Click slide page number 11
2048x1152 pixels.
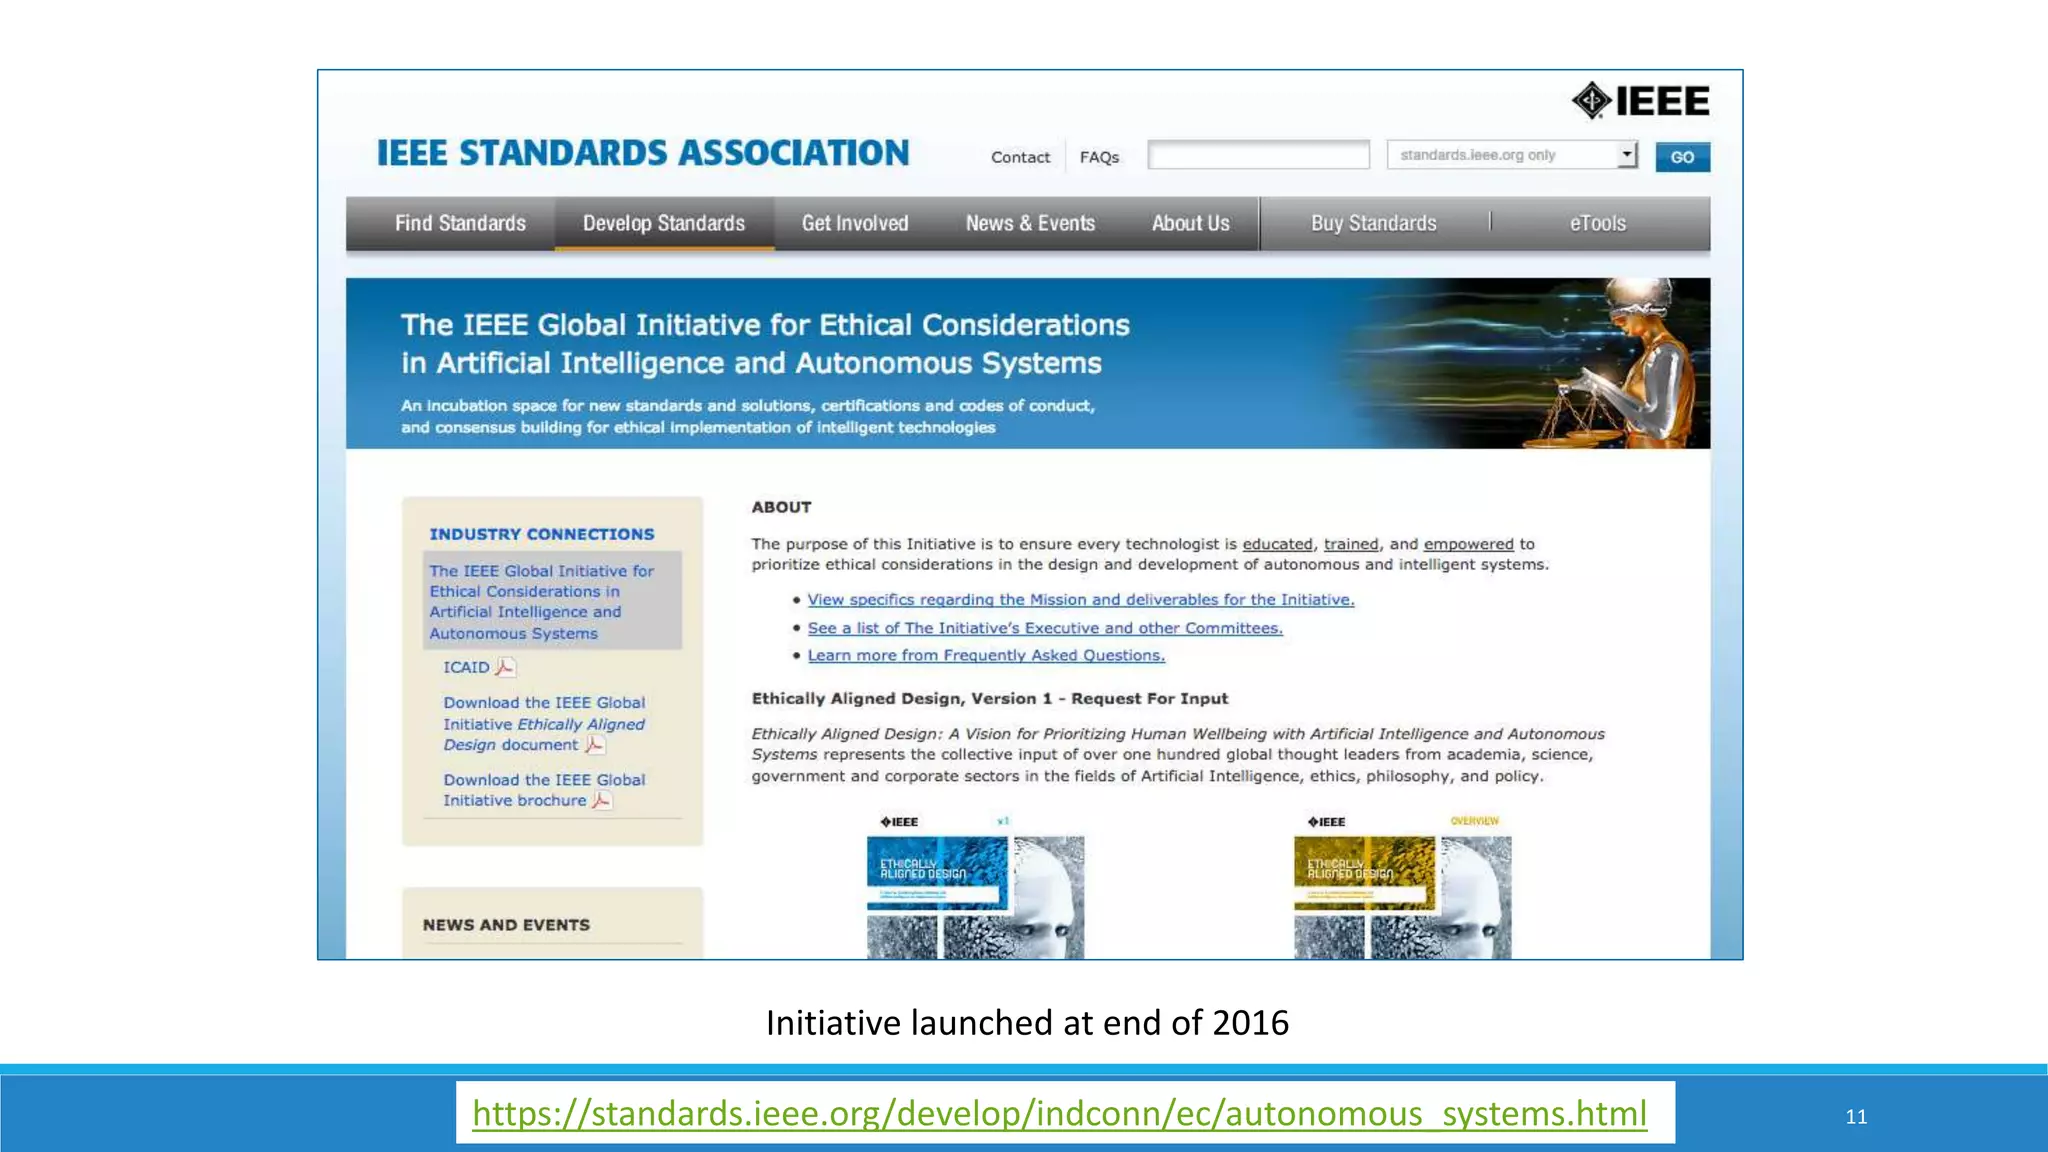1856,1117
